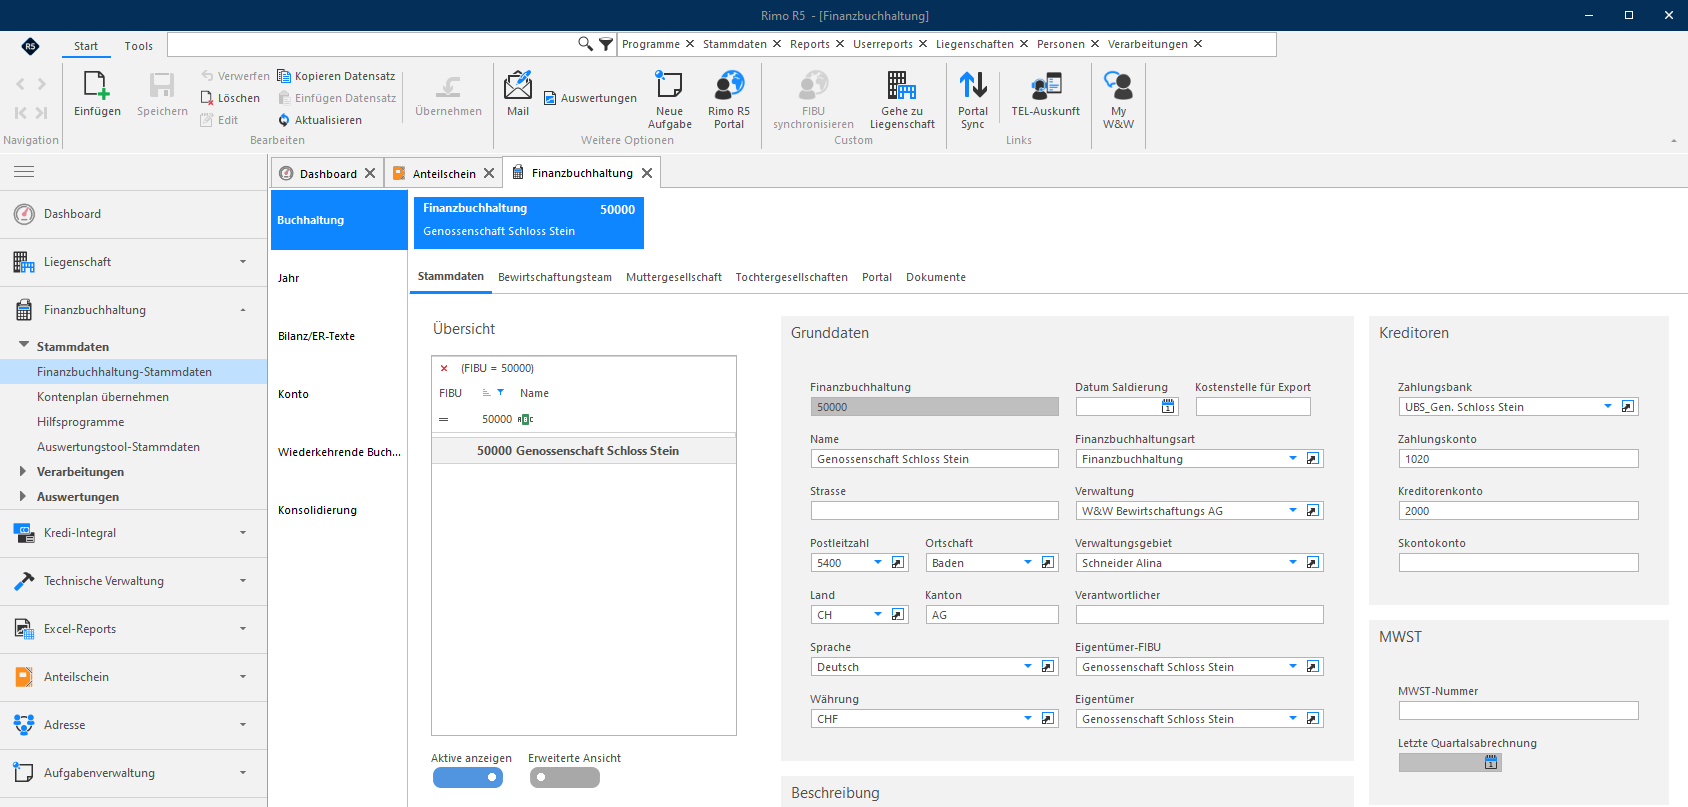The height and width of the screenshot is (807, 1688).
Task: Open Dashboard in the left sidebar
Action: (x=133, y=214)
